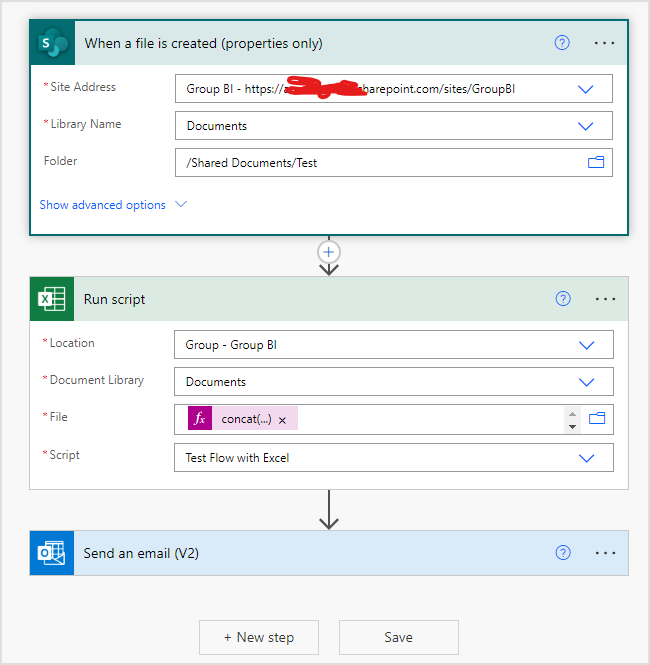Image resolution: width=650 pixels, height=665 pixels.
Task: Click the Script field label
Action: 64,455
